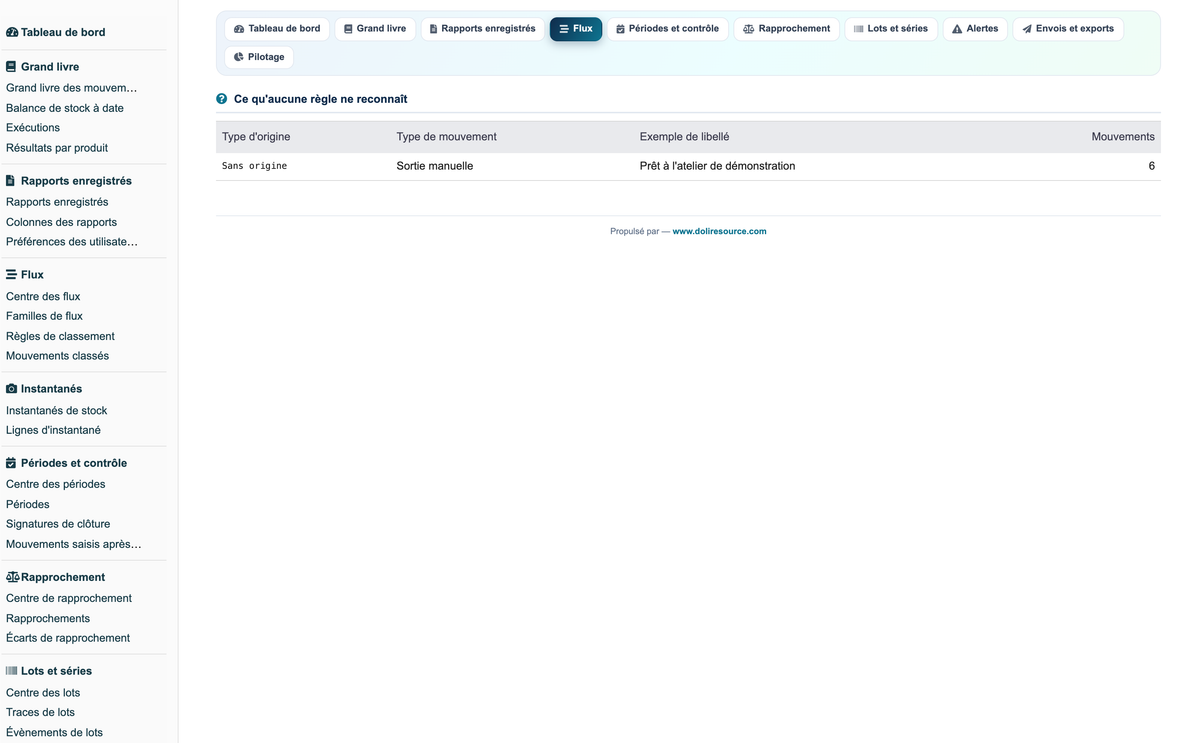Open the Alertes tab

(x=975, y=29)
